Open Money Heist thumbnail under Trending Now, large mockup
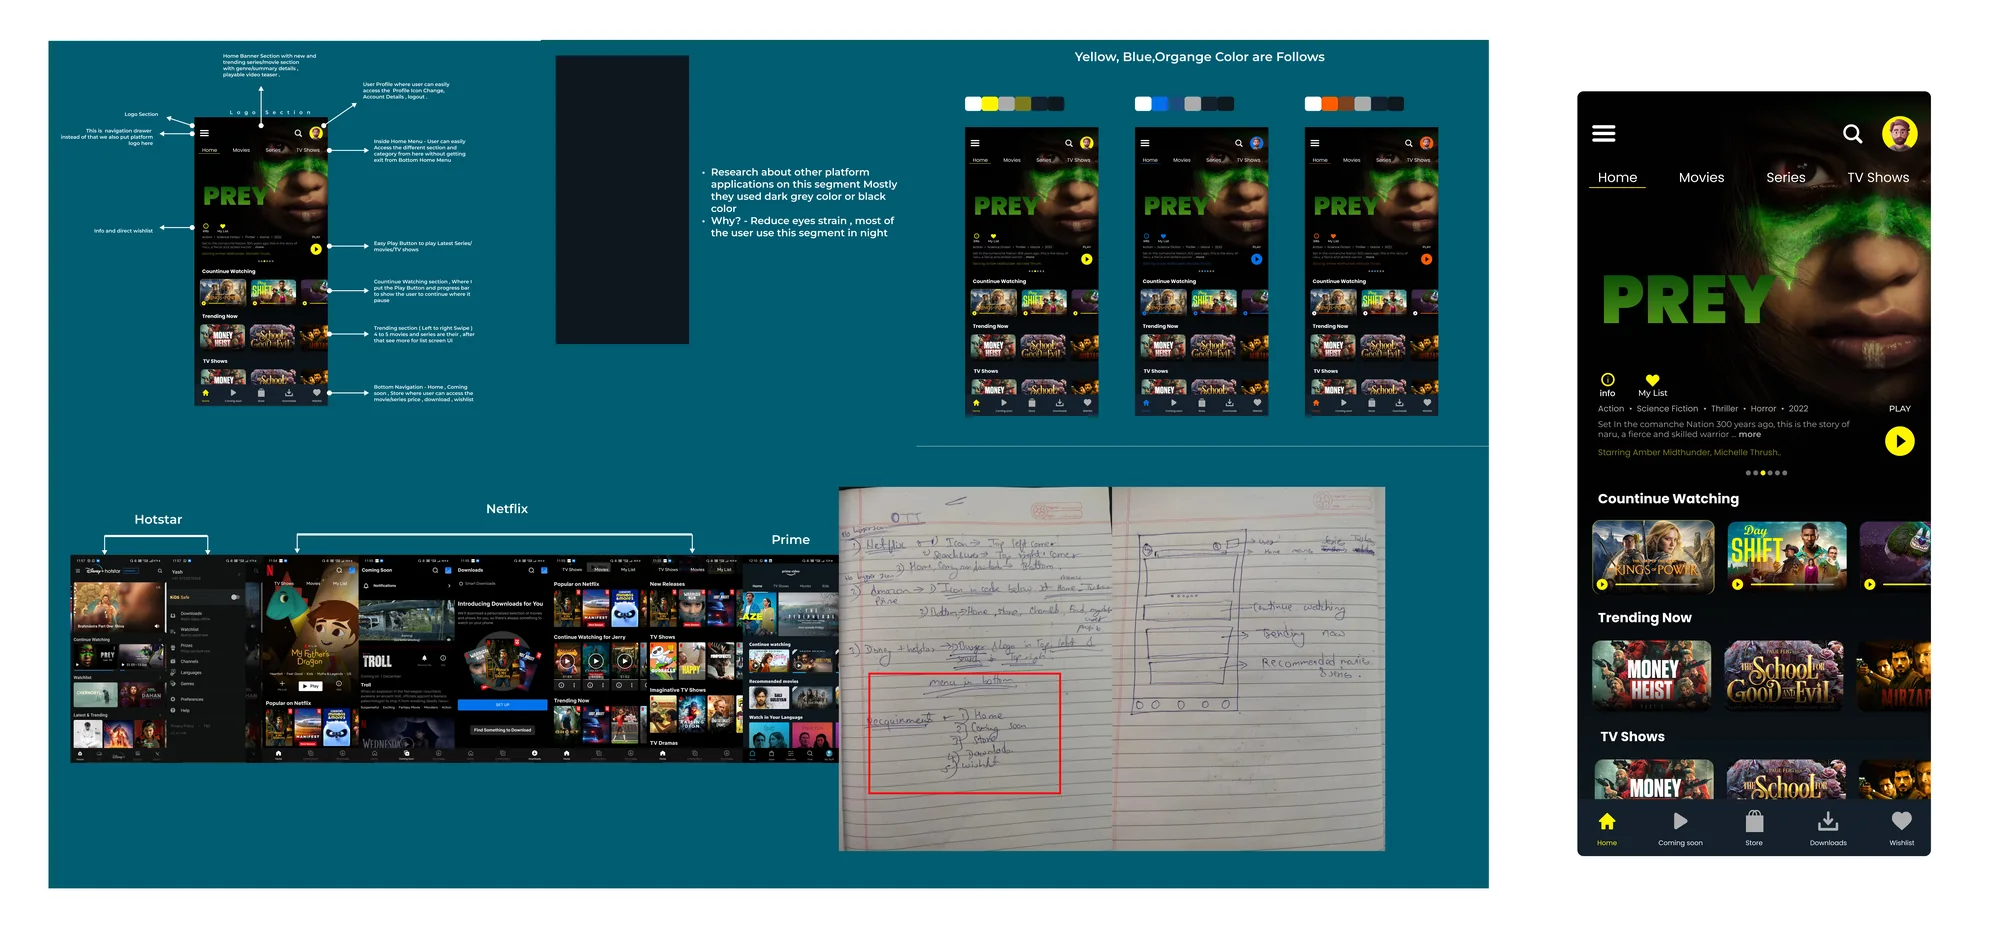Screen dimensions: 2000x947 [1652, 676]
